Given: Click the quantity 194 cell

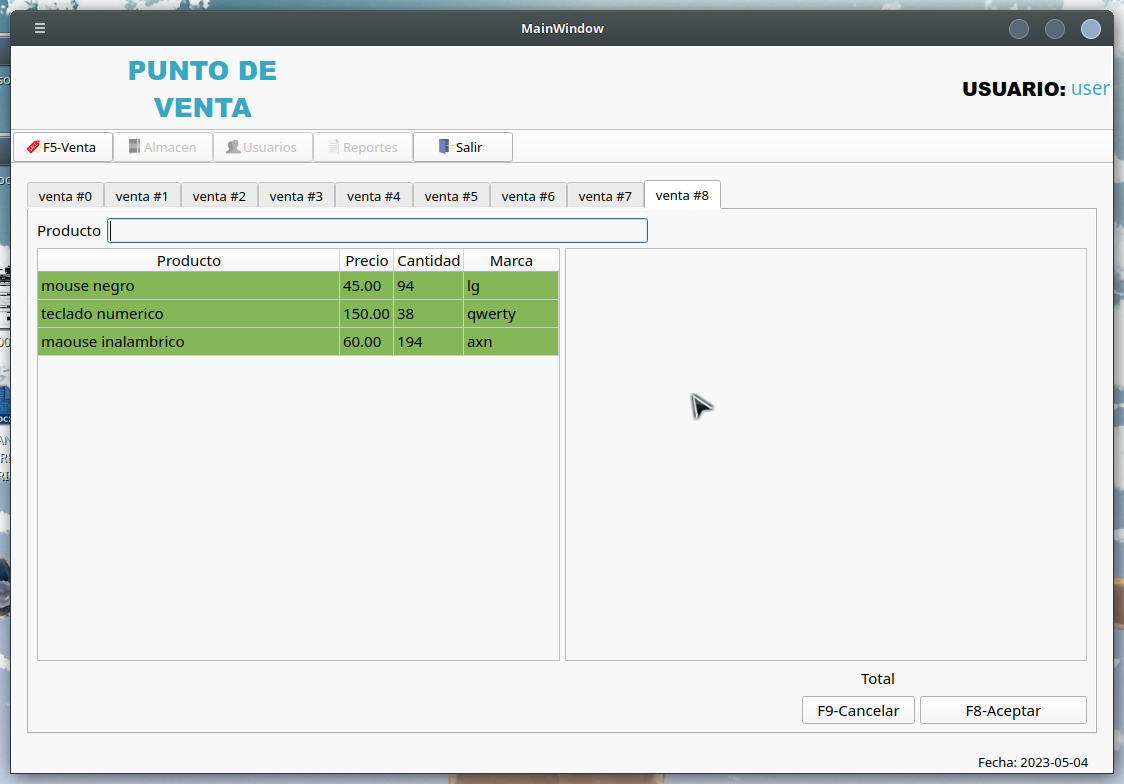Looking at the screenshot, I should coord(429,342).
